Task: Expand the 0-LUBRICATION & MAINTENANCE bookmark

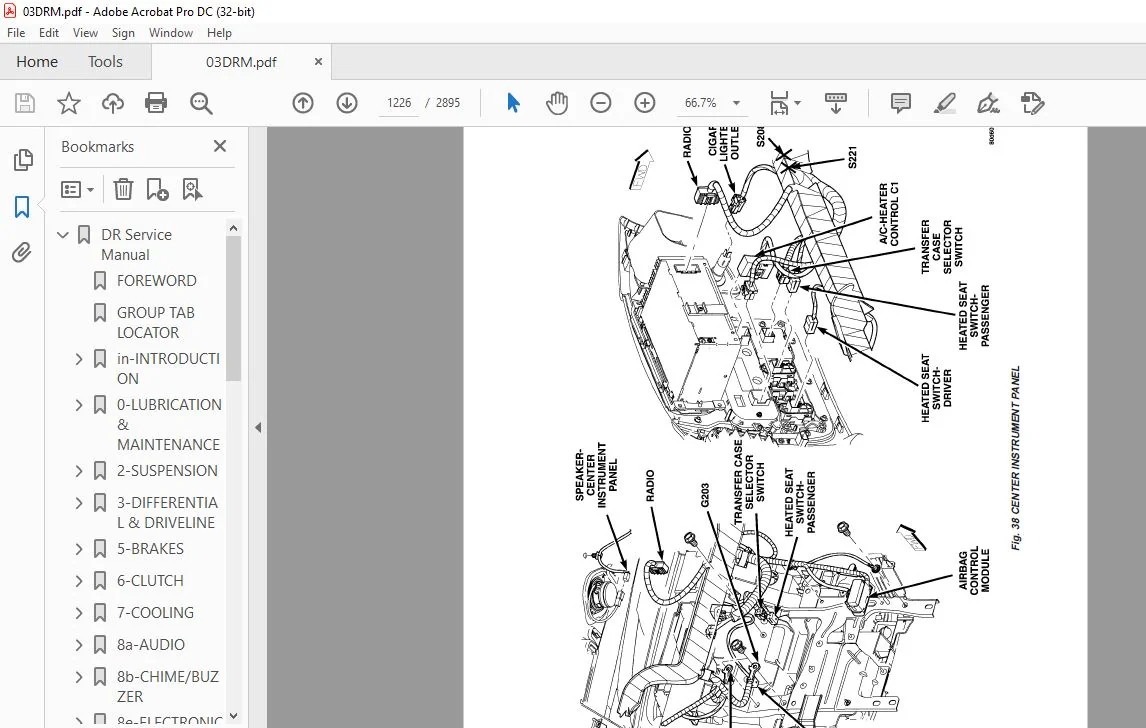Action: [x=79, y=405]
